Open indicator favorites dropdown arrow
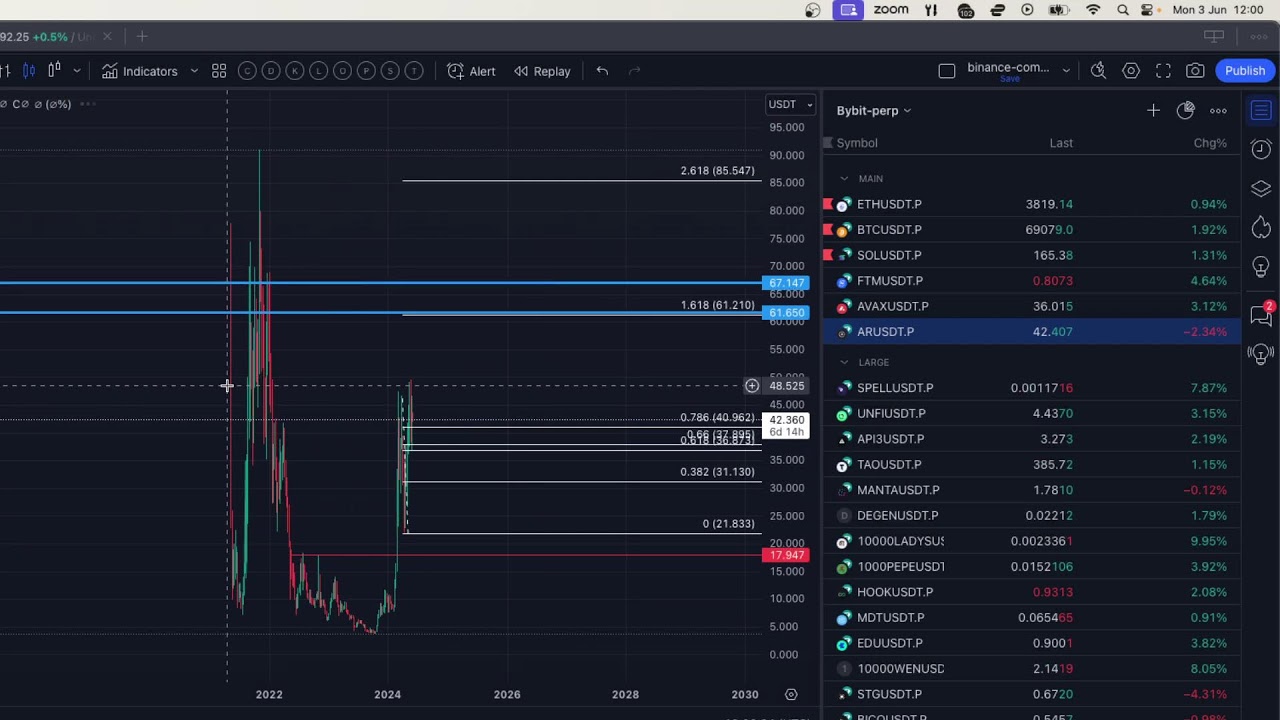Viewport: 1280px width, 720px height. [x=193, y=71]
